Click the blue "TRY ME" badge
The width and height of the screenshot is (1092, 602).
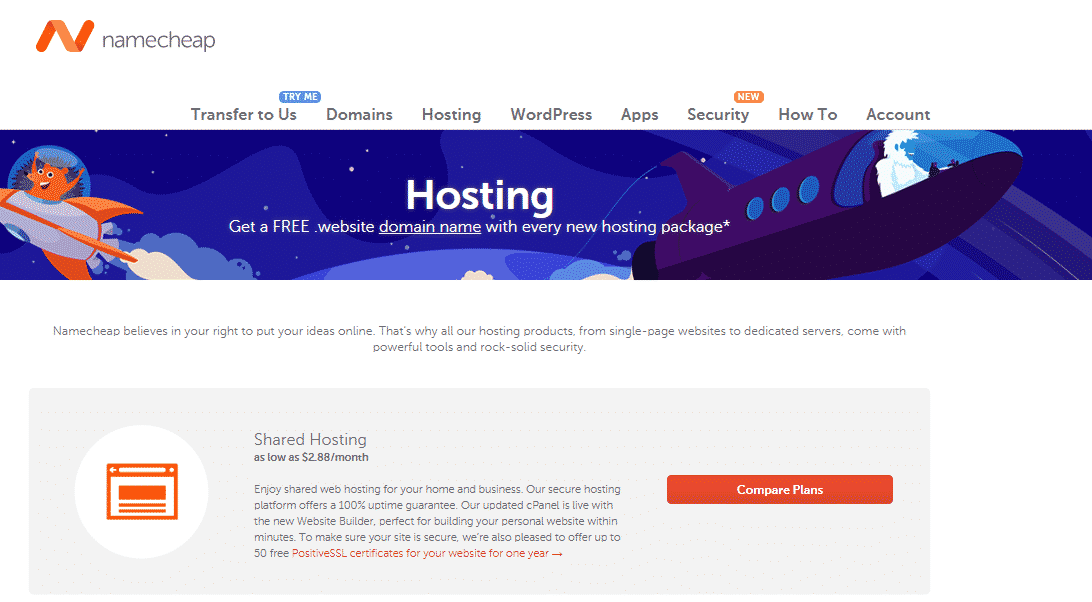(x=300, y=96)
